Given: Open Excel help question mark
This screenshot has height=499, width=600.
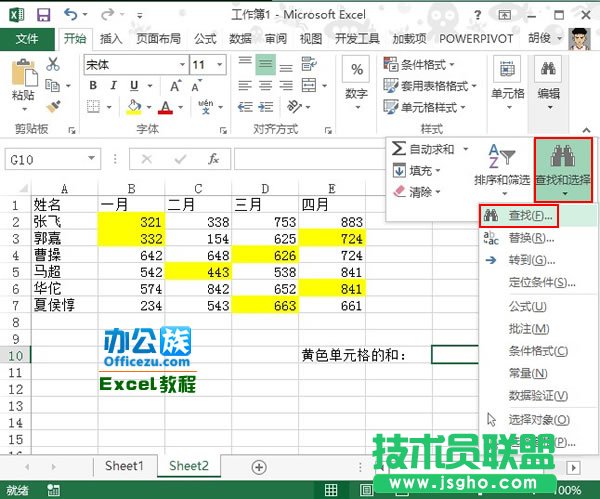Looking at the screenshot, I should (x=477, y=15).
